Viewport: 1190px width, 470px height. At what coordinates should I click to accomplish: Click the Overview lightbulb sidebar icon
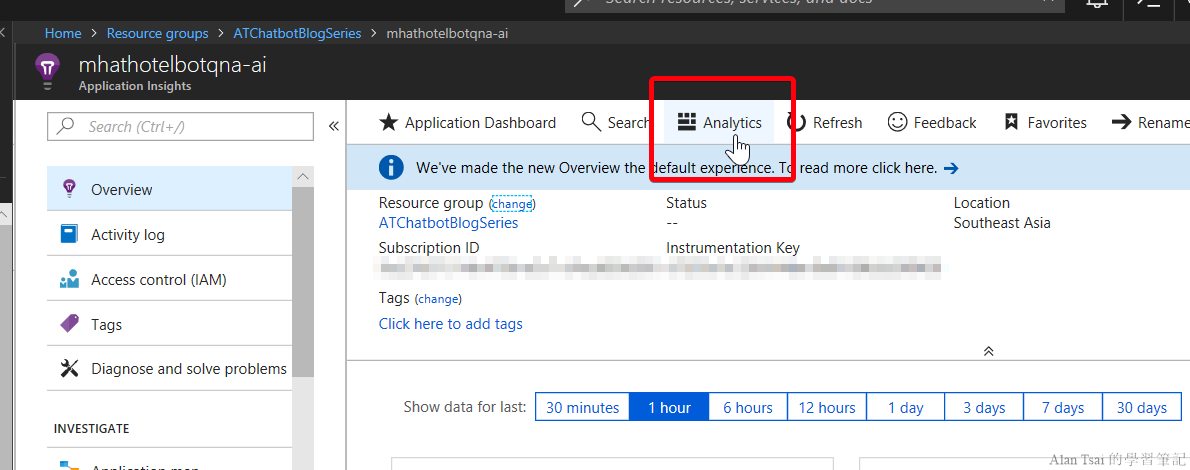click(x=69, y=187)
